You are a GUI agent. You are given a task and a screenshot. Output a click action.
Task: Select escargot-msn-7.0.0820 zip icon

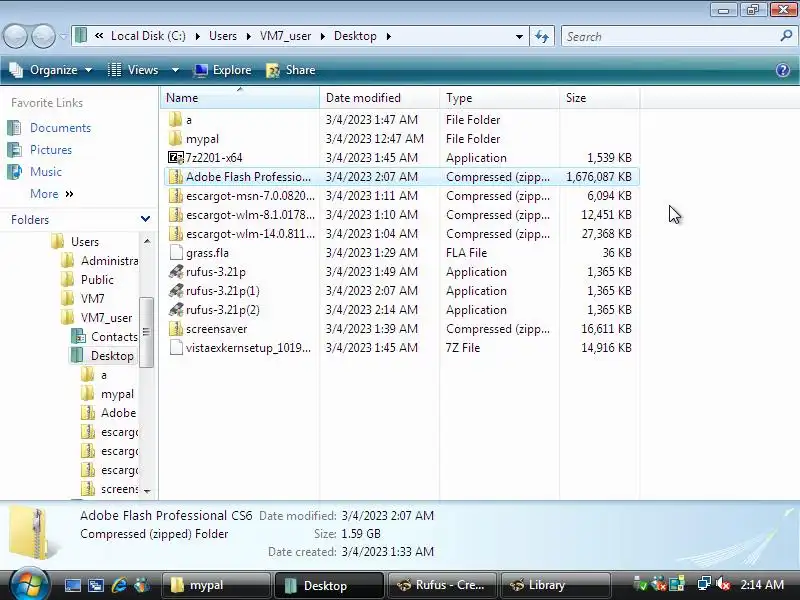176,195
